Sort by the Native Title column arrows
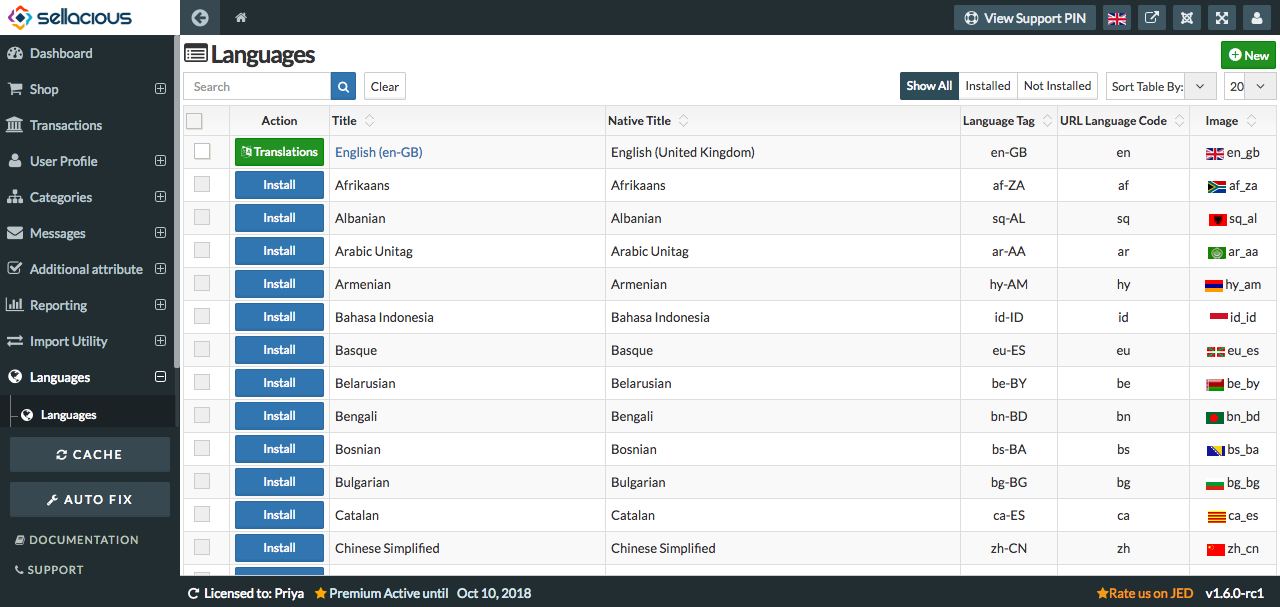This screenshot has width=1280, height=607. (x=683, y=121)
